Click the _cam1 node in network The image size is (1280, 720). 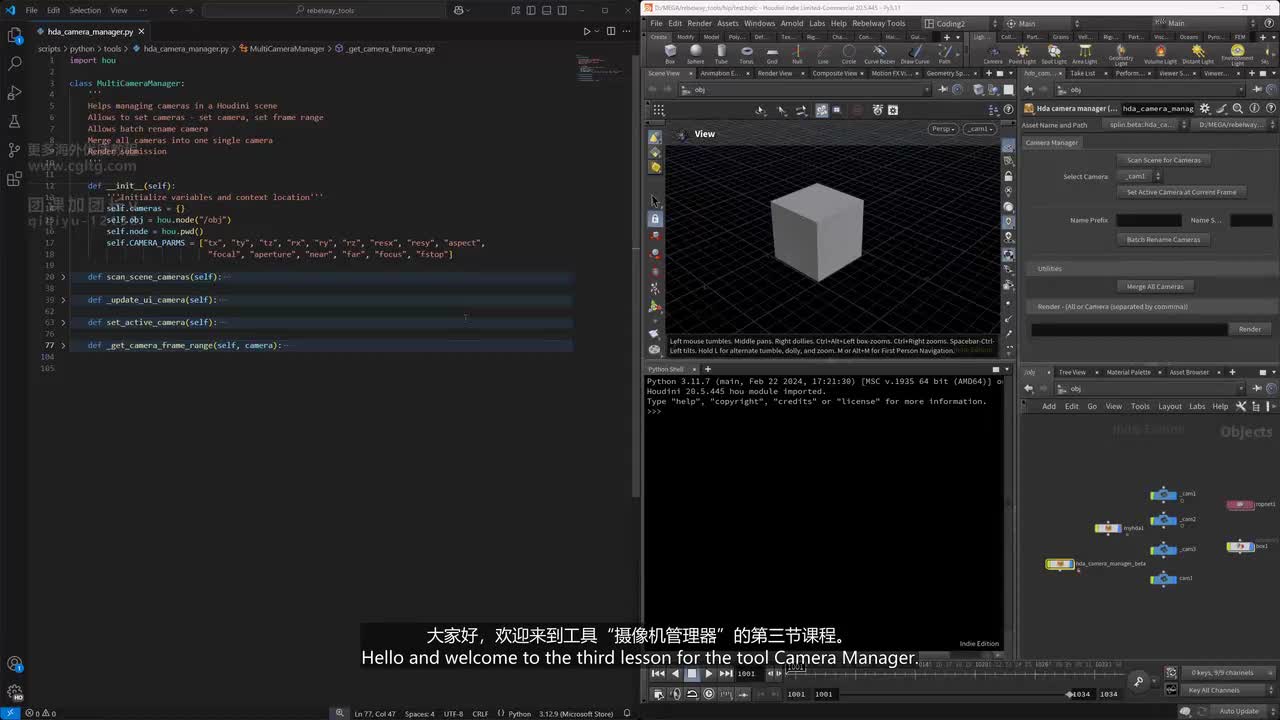[1163, 495]
